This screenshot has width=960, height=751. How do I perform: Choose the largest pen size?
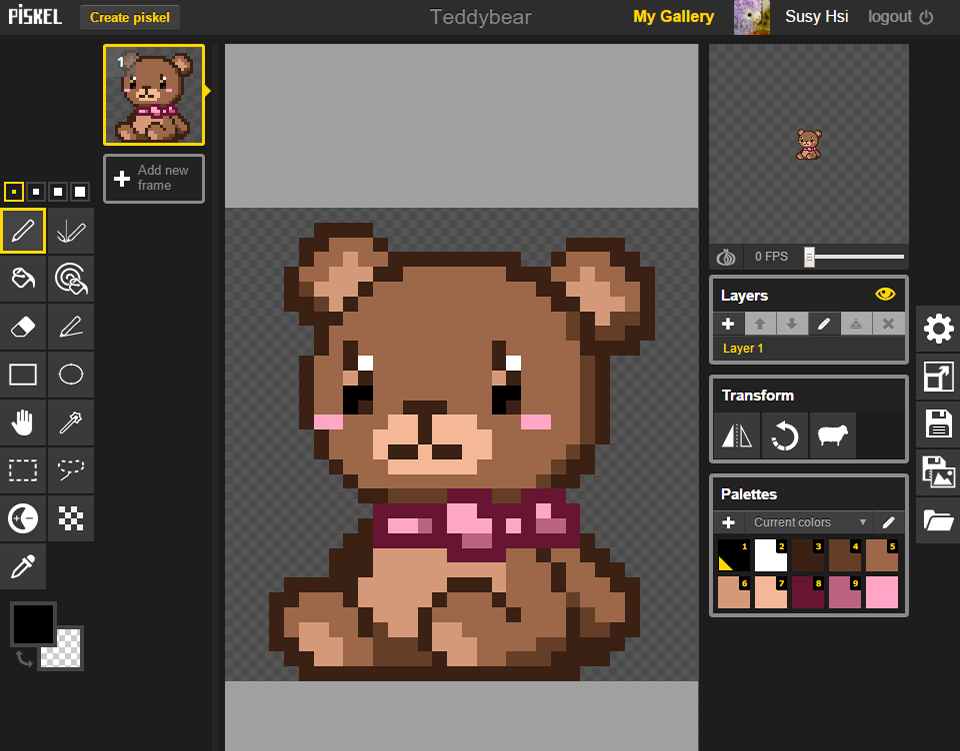coord(80,192)
